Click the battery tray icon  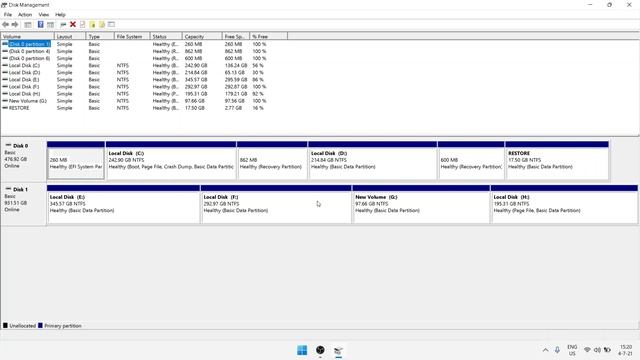(607, 350)
